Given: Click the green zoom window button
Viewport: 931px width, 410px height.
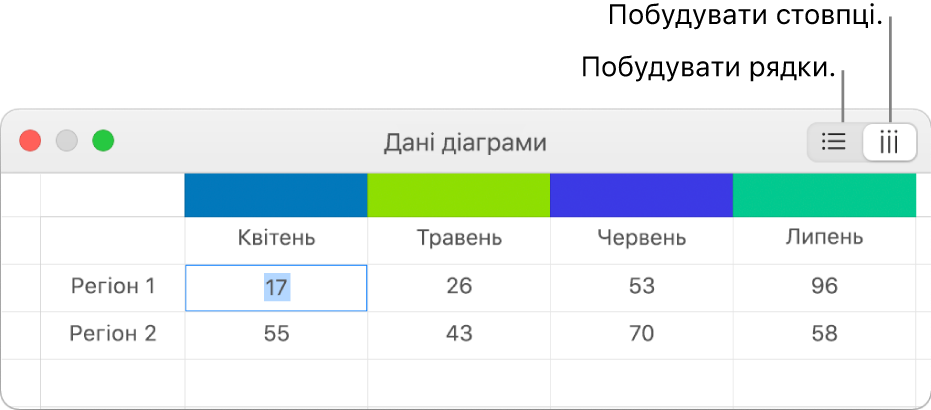Looking at the screenshot, I should tap(103, 141).
